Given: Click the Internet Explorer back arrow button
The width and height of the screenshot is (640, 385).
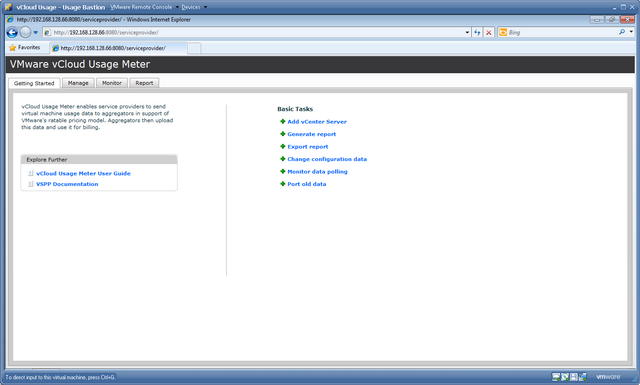Looking at the screenshot, I should tap(12, 32).
